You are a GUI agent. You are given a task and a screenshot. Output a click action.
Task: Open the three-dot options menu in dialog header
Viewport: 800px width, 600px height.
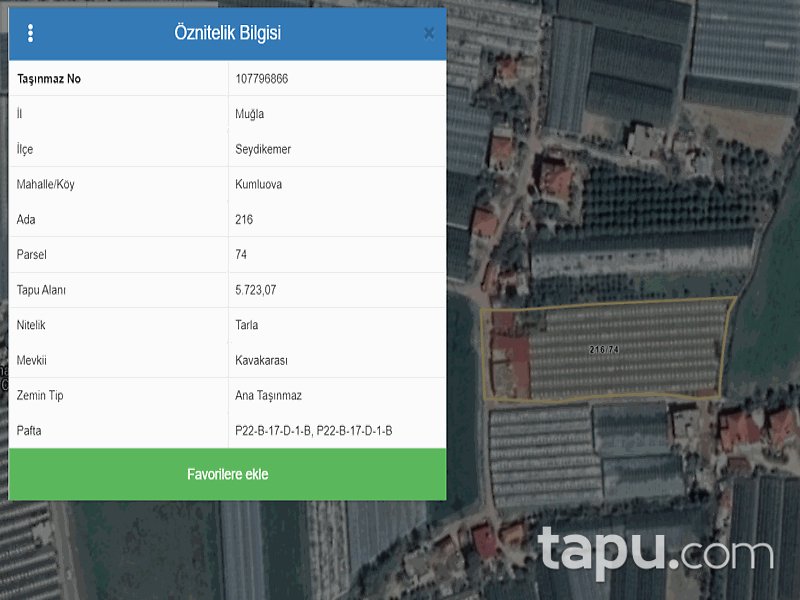coord(31,33)
